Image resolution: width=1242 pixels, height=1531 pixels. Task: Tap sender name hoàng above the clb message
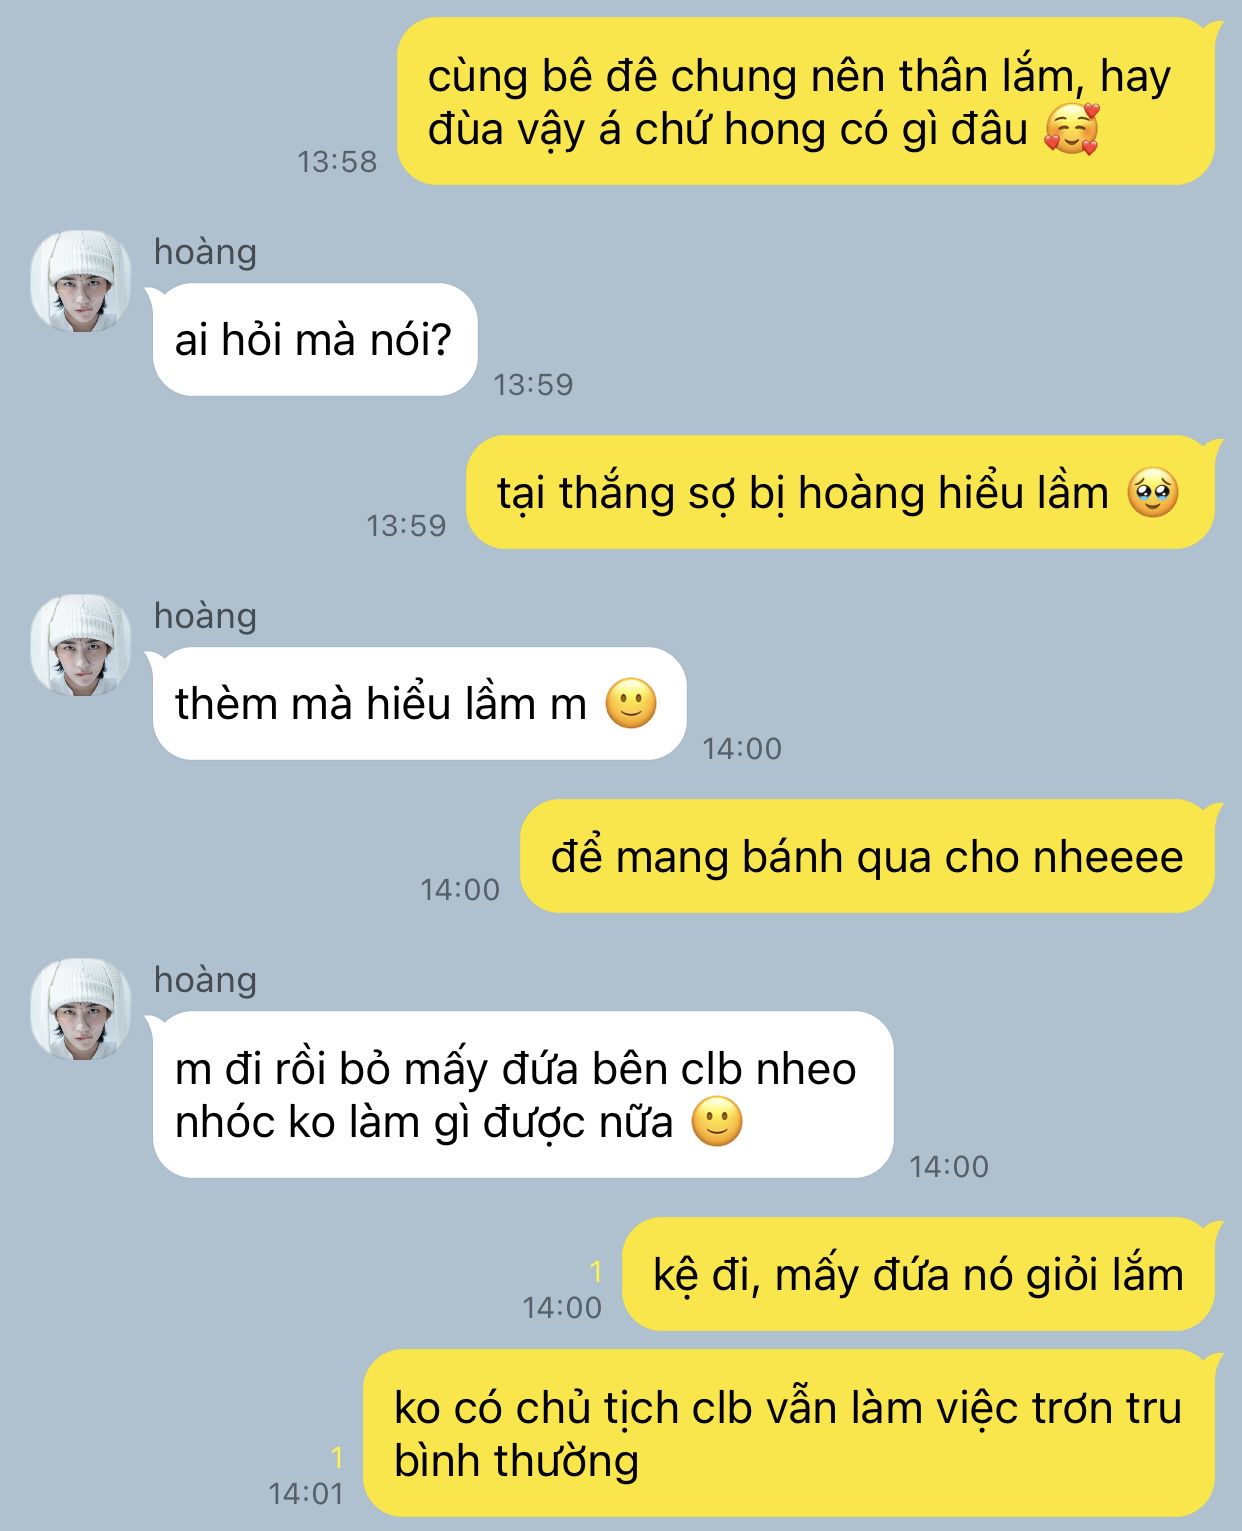pyautogui.click(x=205, y=980)
